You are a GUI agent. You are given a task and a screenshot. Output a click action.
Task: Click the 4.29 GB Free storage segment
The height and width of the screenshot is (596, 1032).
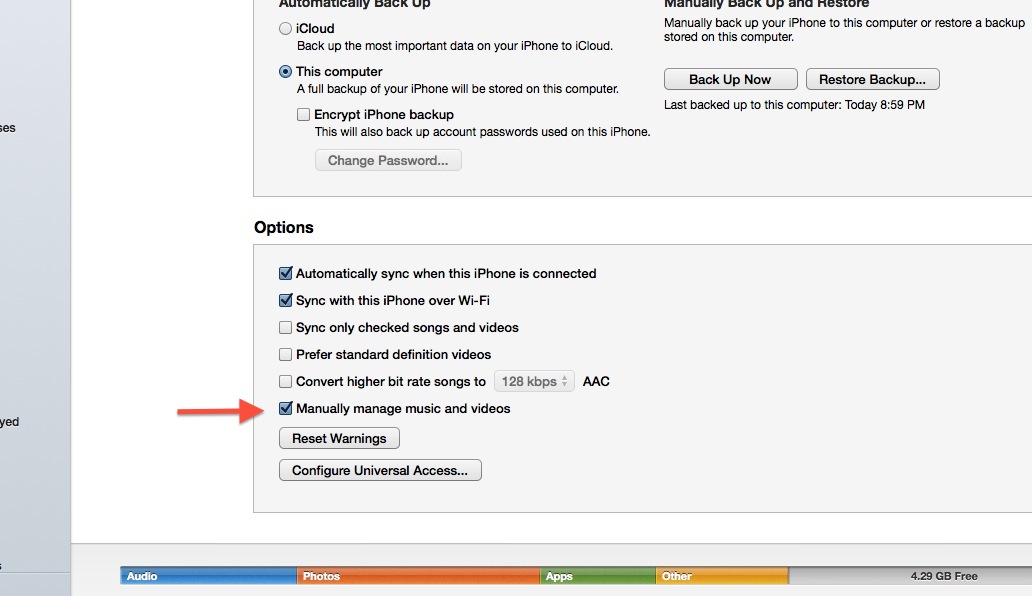[x=908, y=576]
